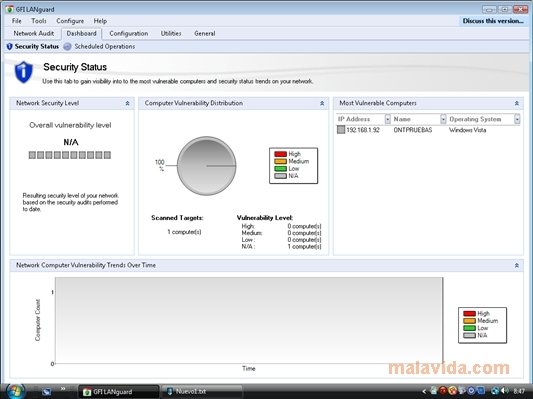Image resolution: width=533 pixels, height=399 pixels.
Task: Open the File menu
Action: [17, 21]
